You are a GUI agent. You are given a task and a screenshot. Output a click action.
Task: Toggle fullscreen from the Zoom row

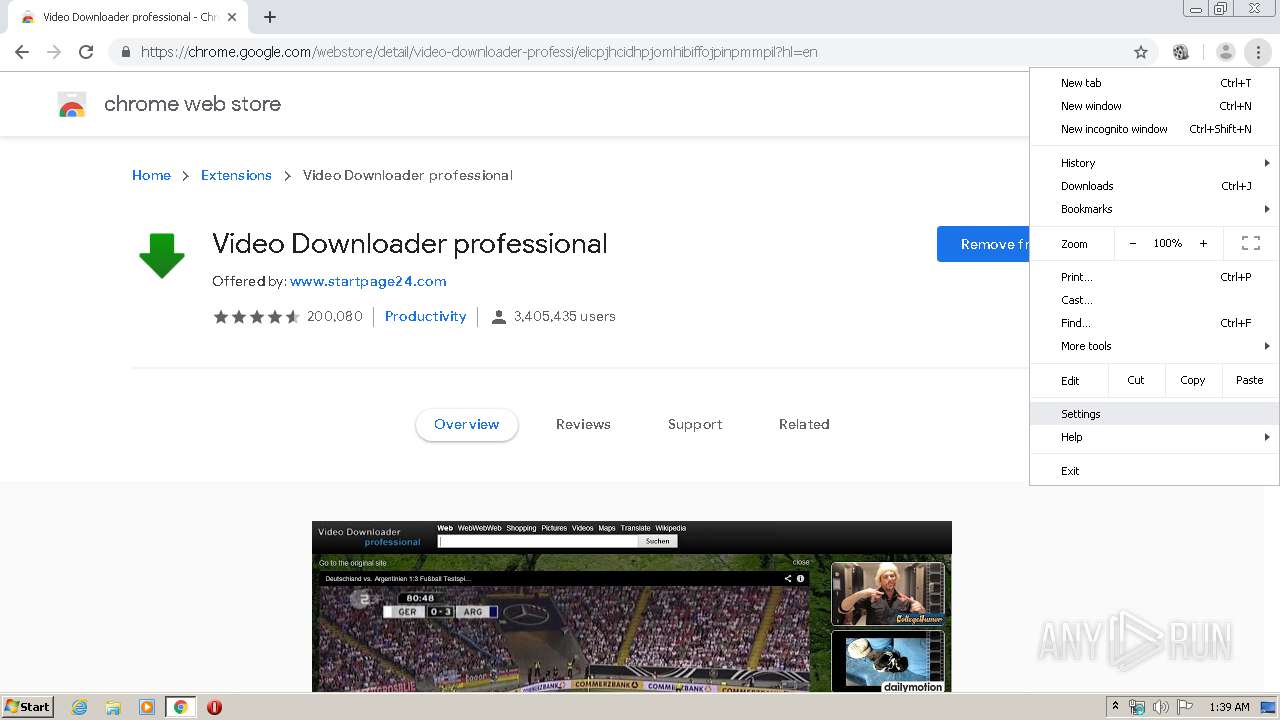pos(1250,243)
